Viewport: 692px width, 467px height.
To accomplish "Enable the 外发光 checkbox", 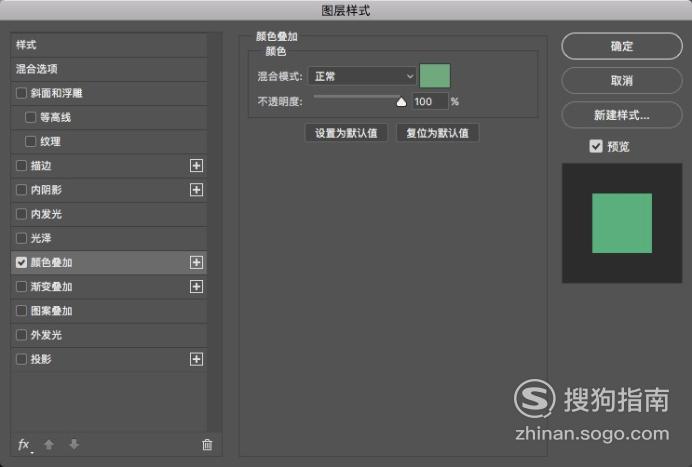I will (x=21, y=335).
